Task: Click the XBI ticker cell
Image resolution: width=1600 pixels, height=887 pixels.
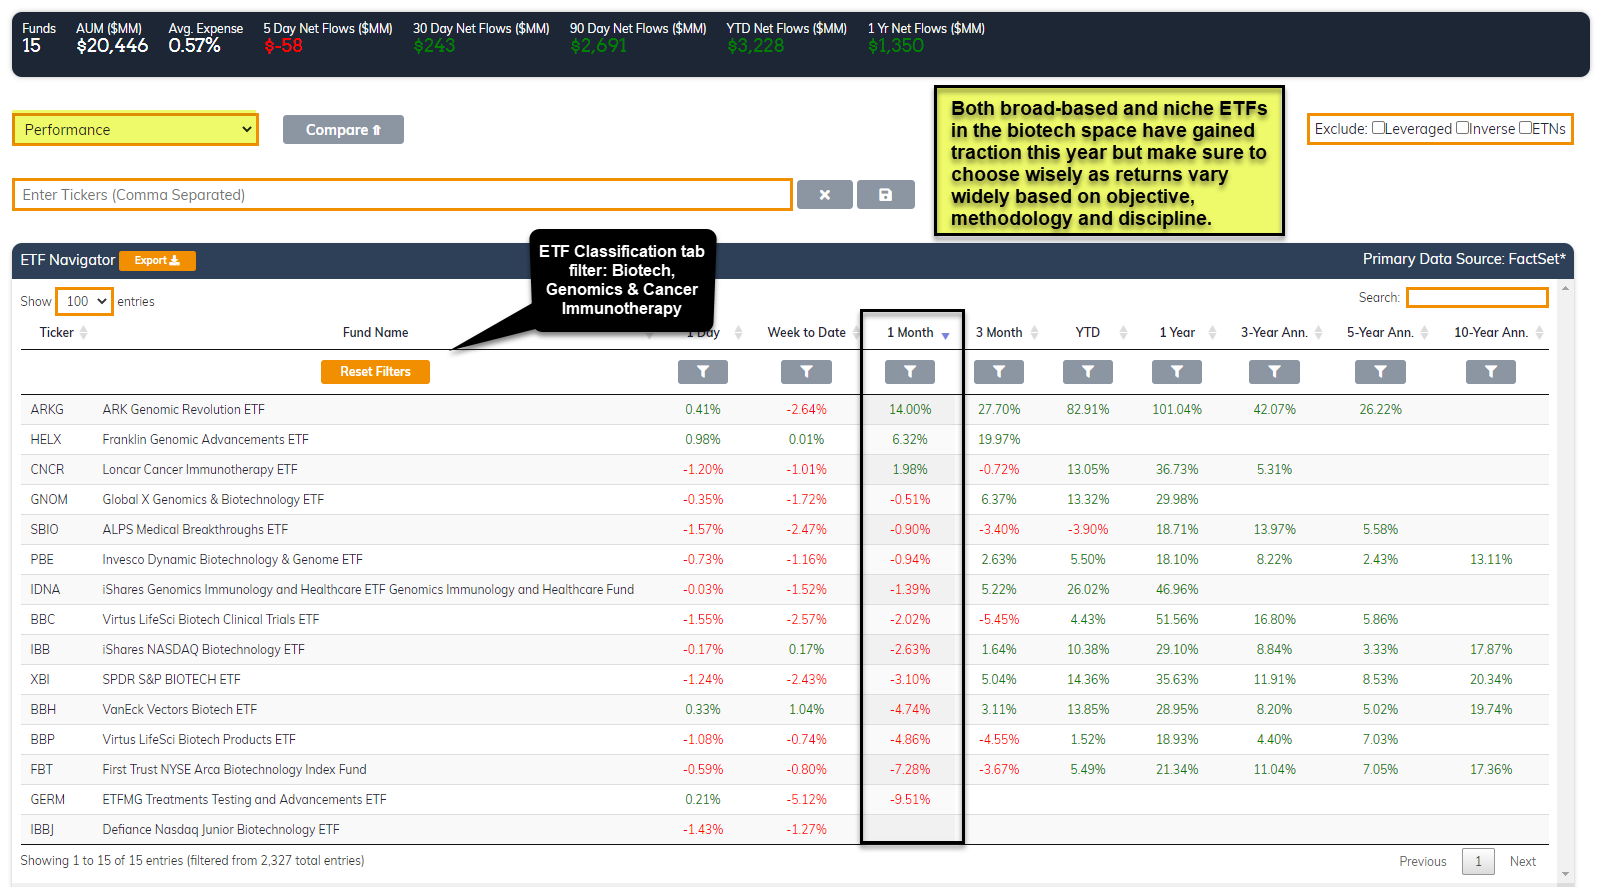Action: click(x=40, y=680)
